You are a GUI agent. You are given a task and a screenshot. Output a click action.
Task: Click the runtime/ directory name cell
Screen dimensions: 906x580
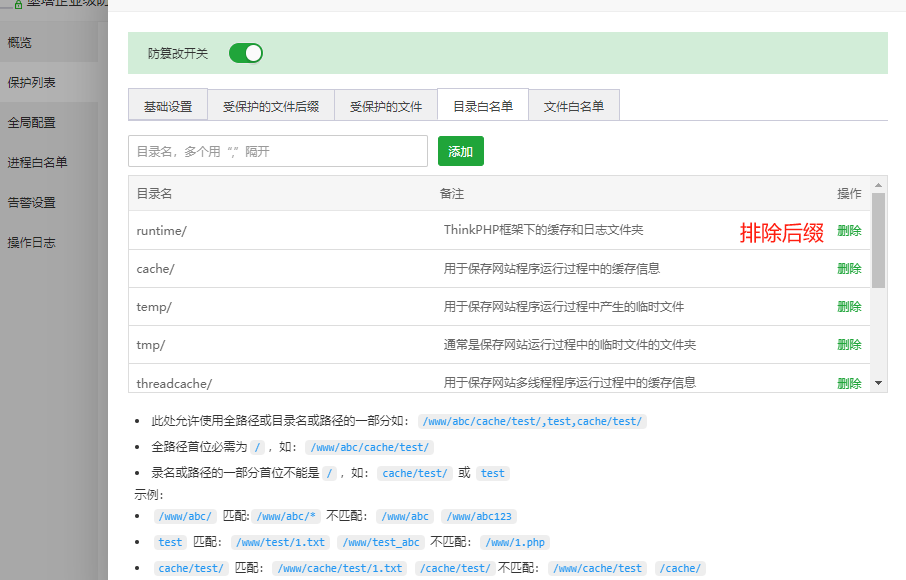161,230
